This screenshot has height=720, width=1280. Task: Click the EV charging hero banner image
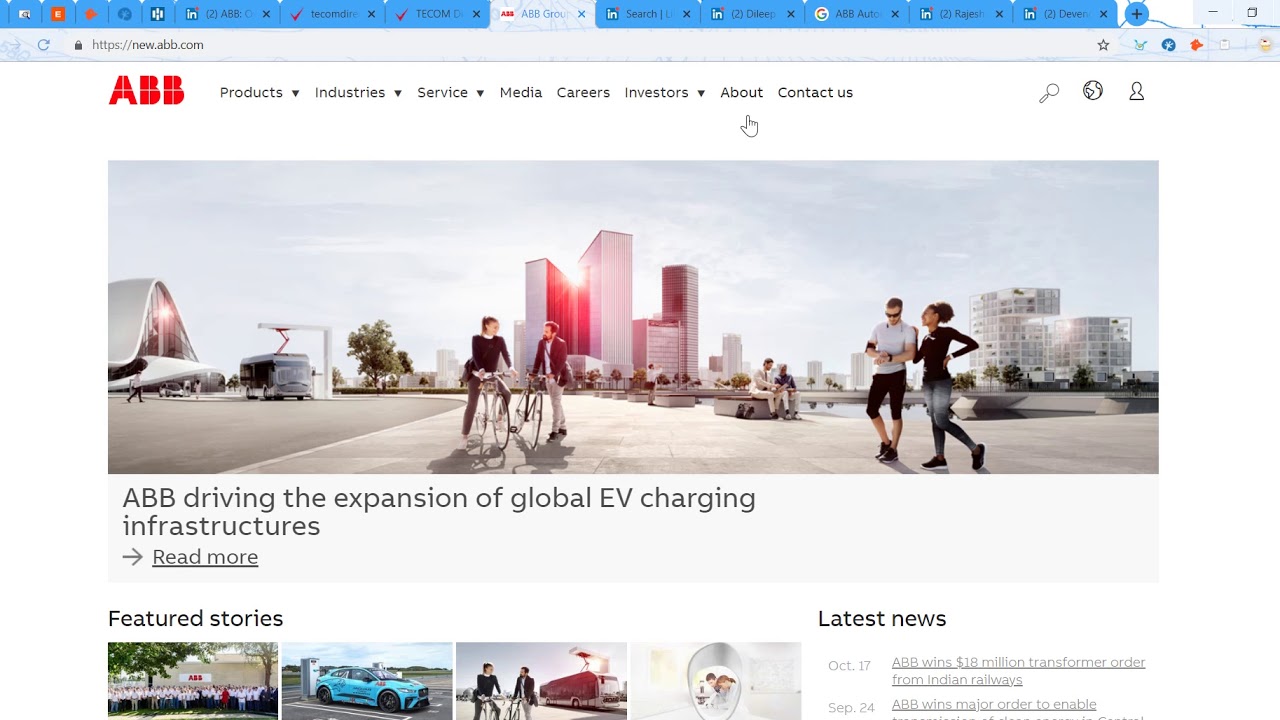[633, 317]
